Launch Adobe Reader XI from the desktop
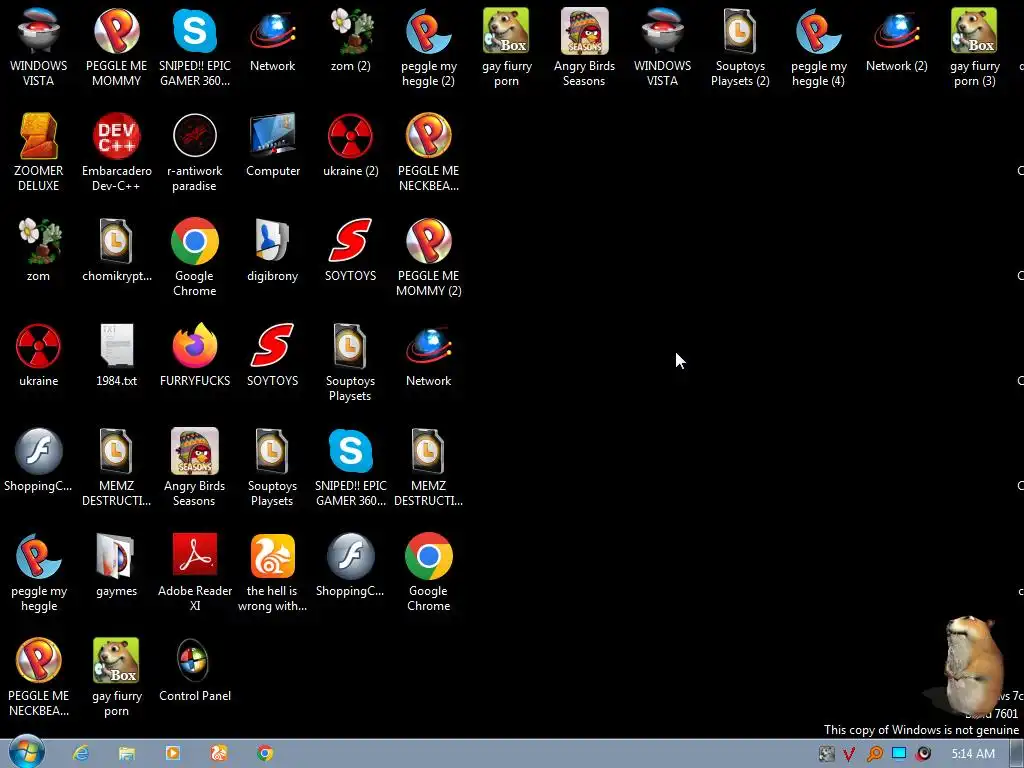 pos(195,573)
